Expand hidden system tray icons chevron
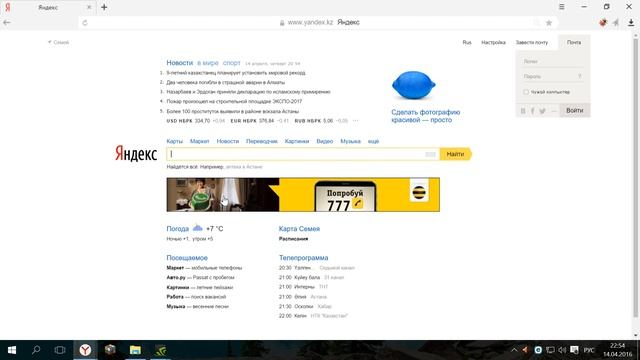640x360 pixels. pyautogui.click(x=514, y=350)
